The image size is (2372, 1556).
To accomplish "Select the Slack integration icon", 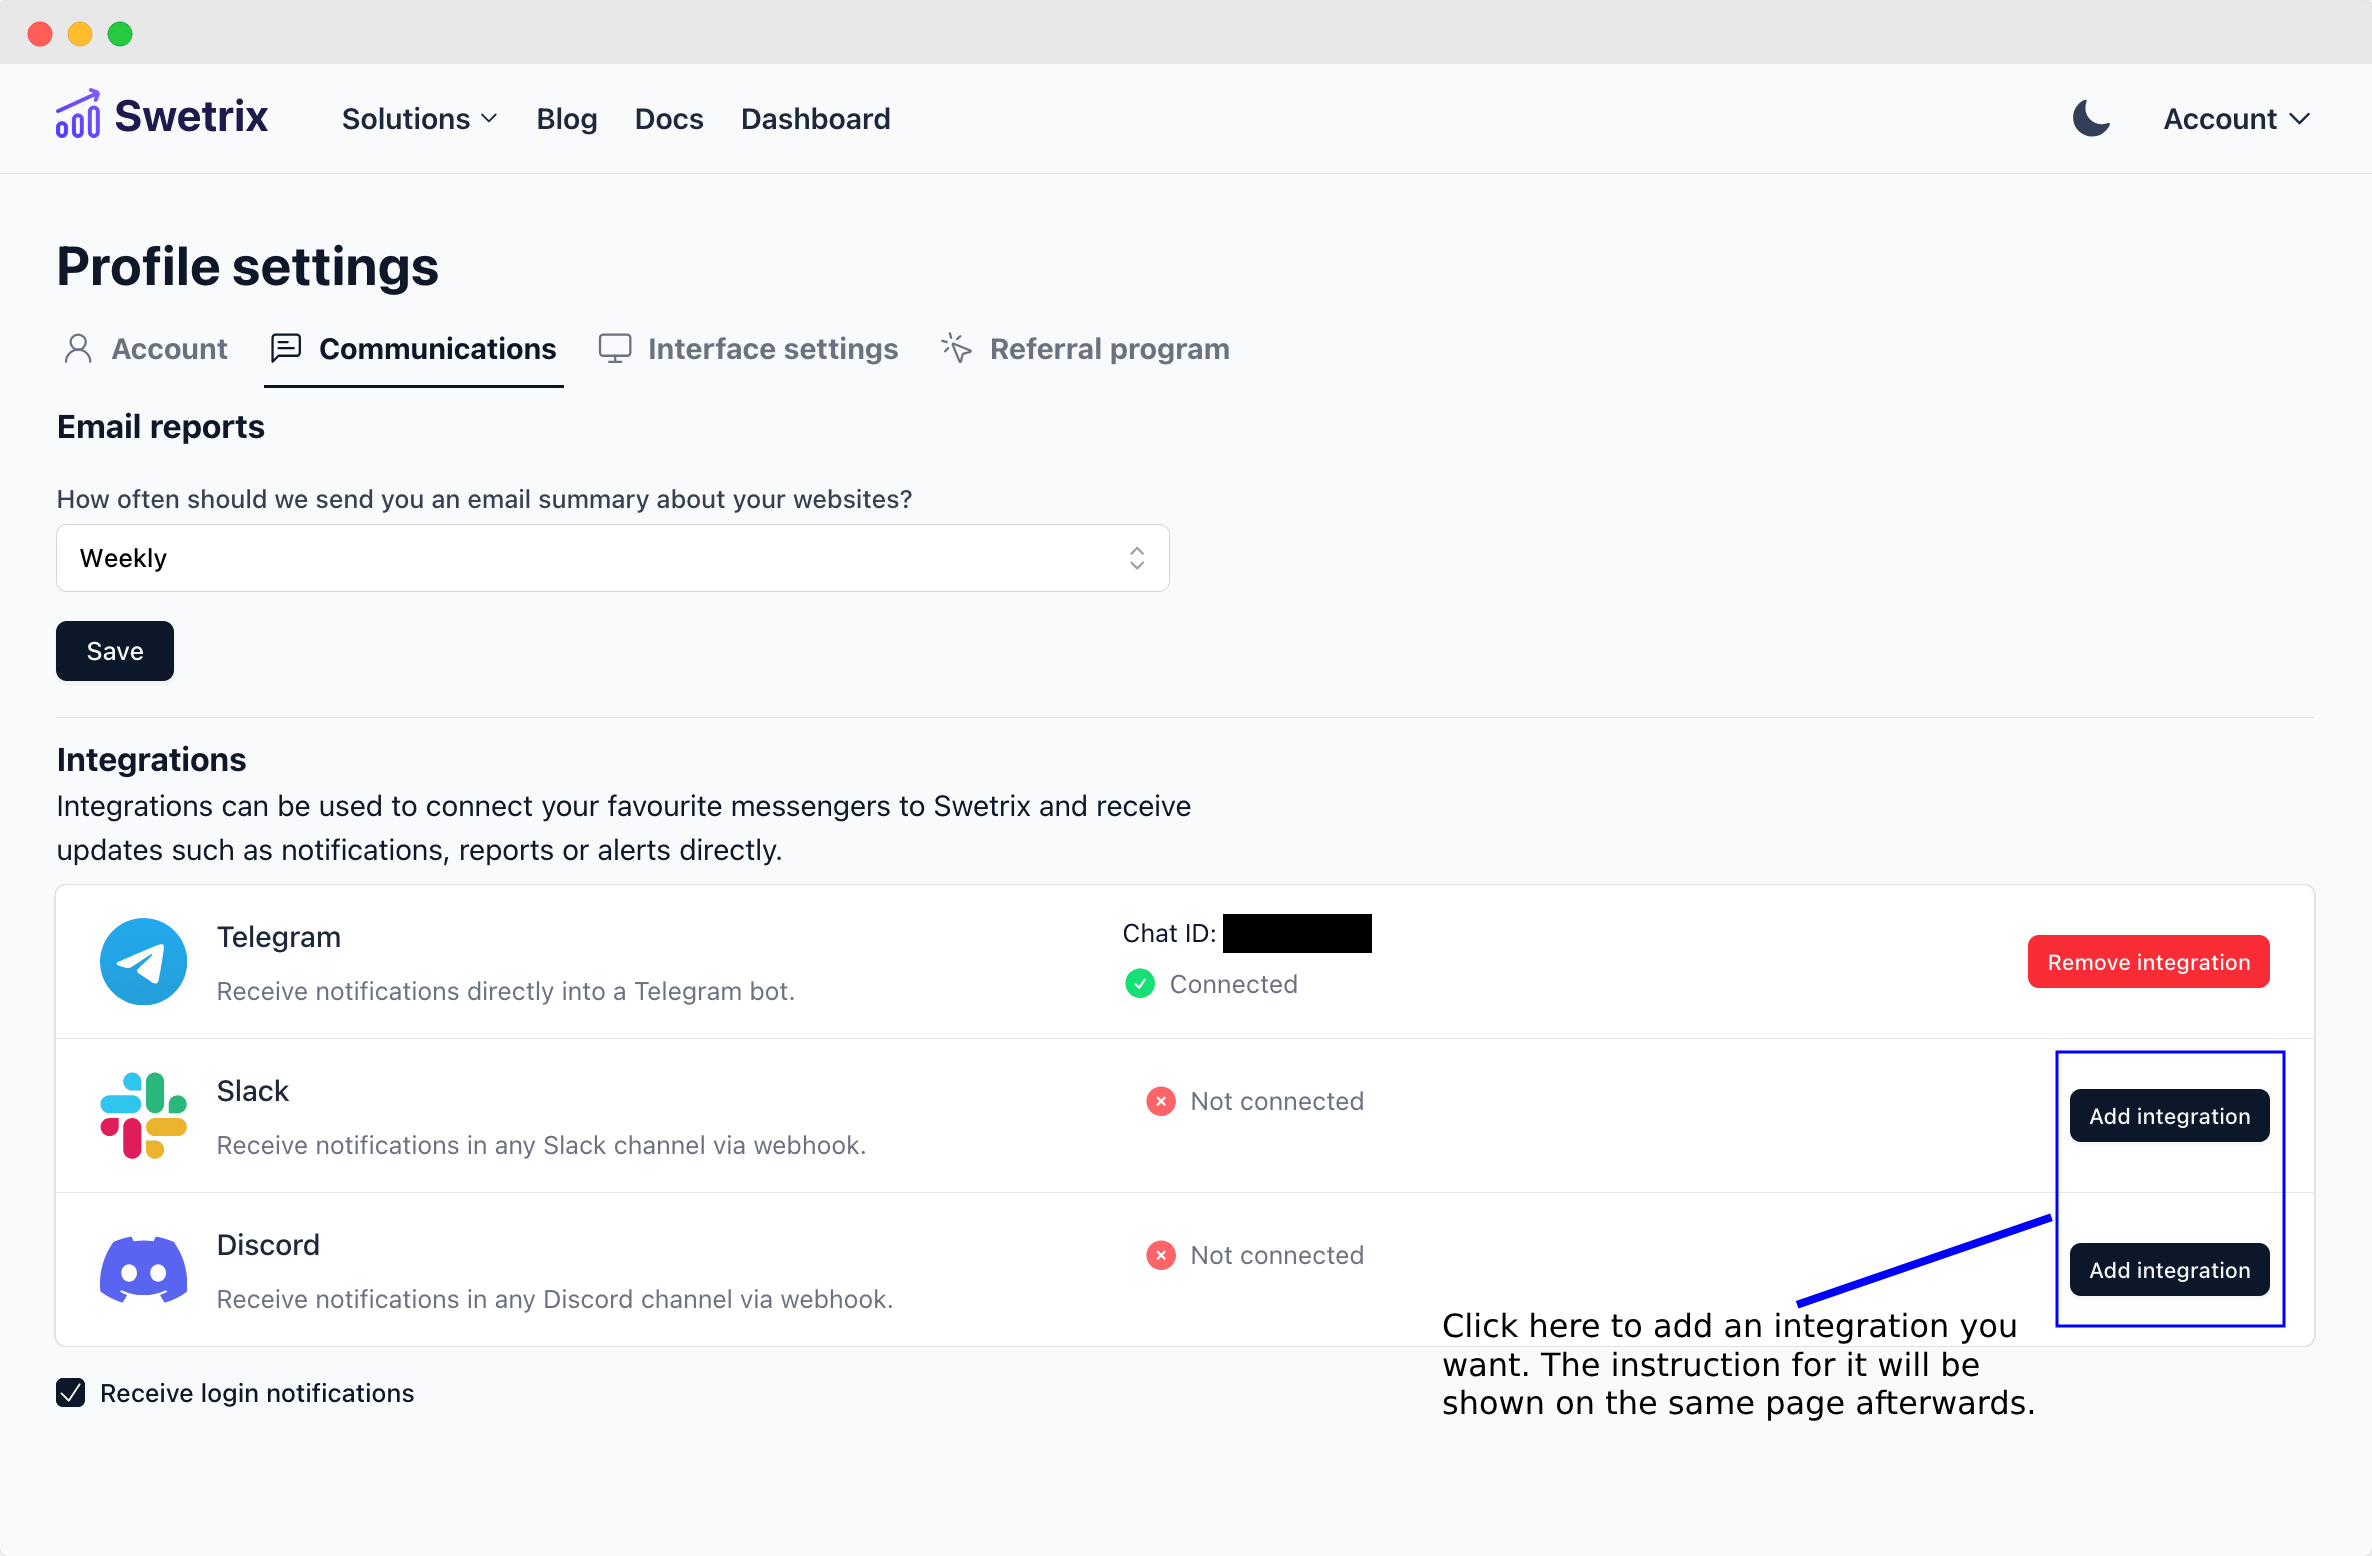I will coord(143,1115).
